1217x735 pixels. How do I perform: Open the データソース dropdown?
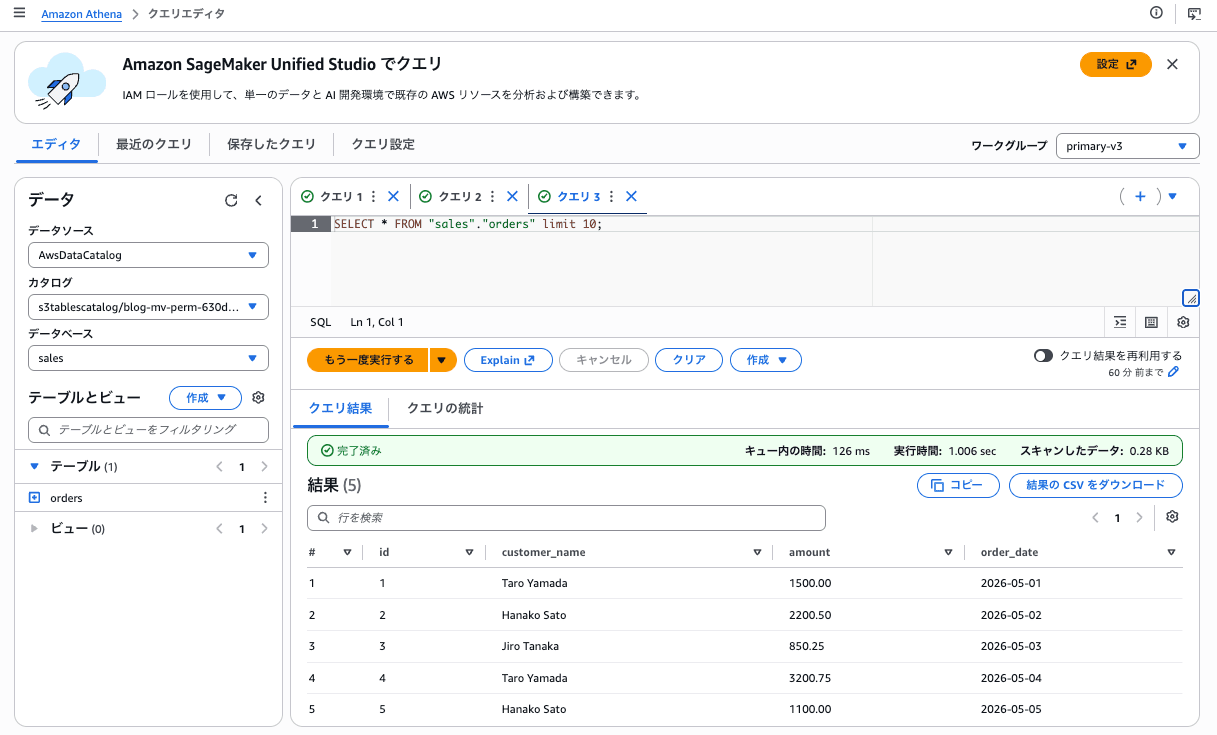(148, 255)
